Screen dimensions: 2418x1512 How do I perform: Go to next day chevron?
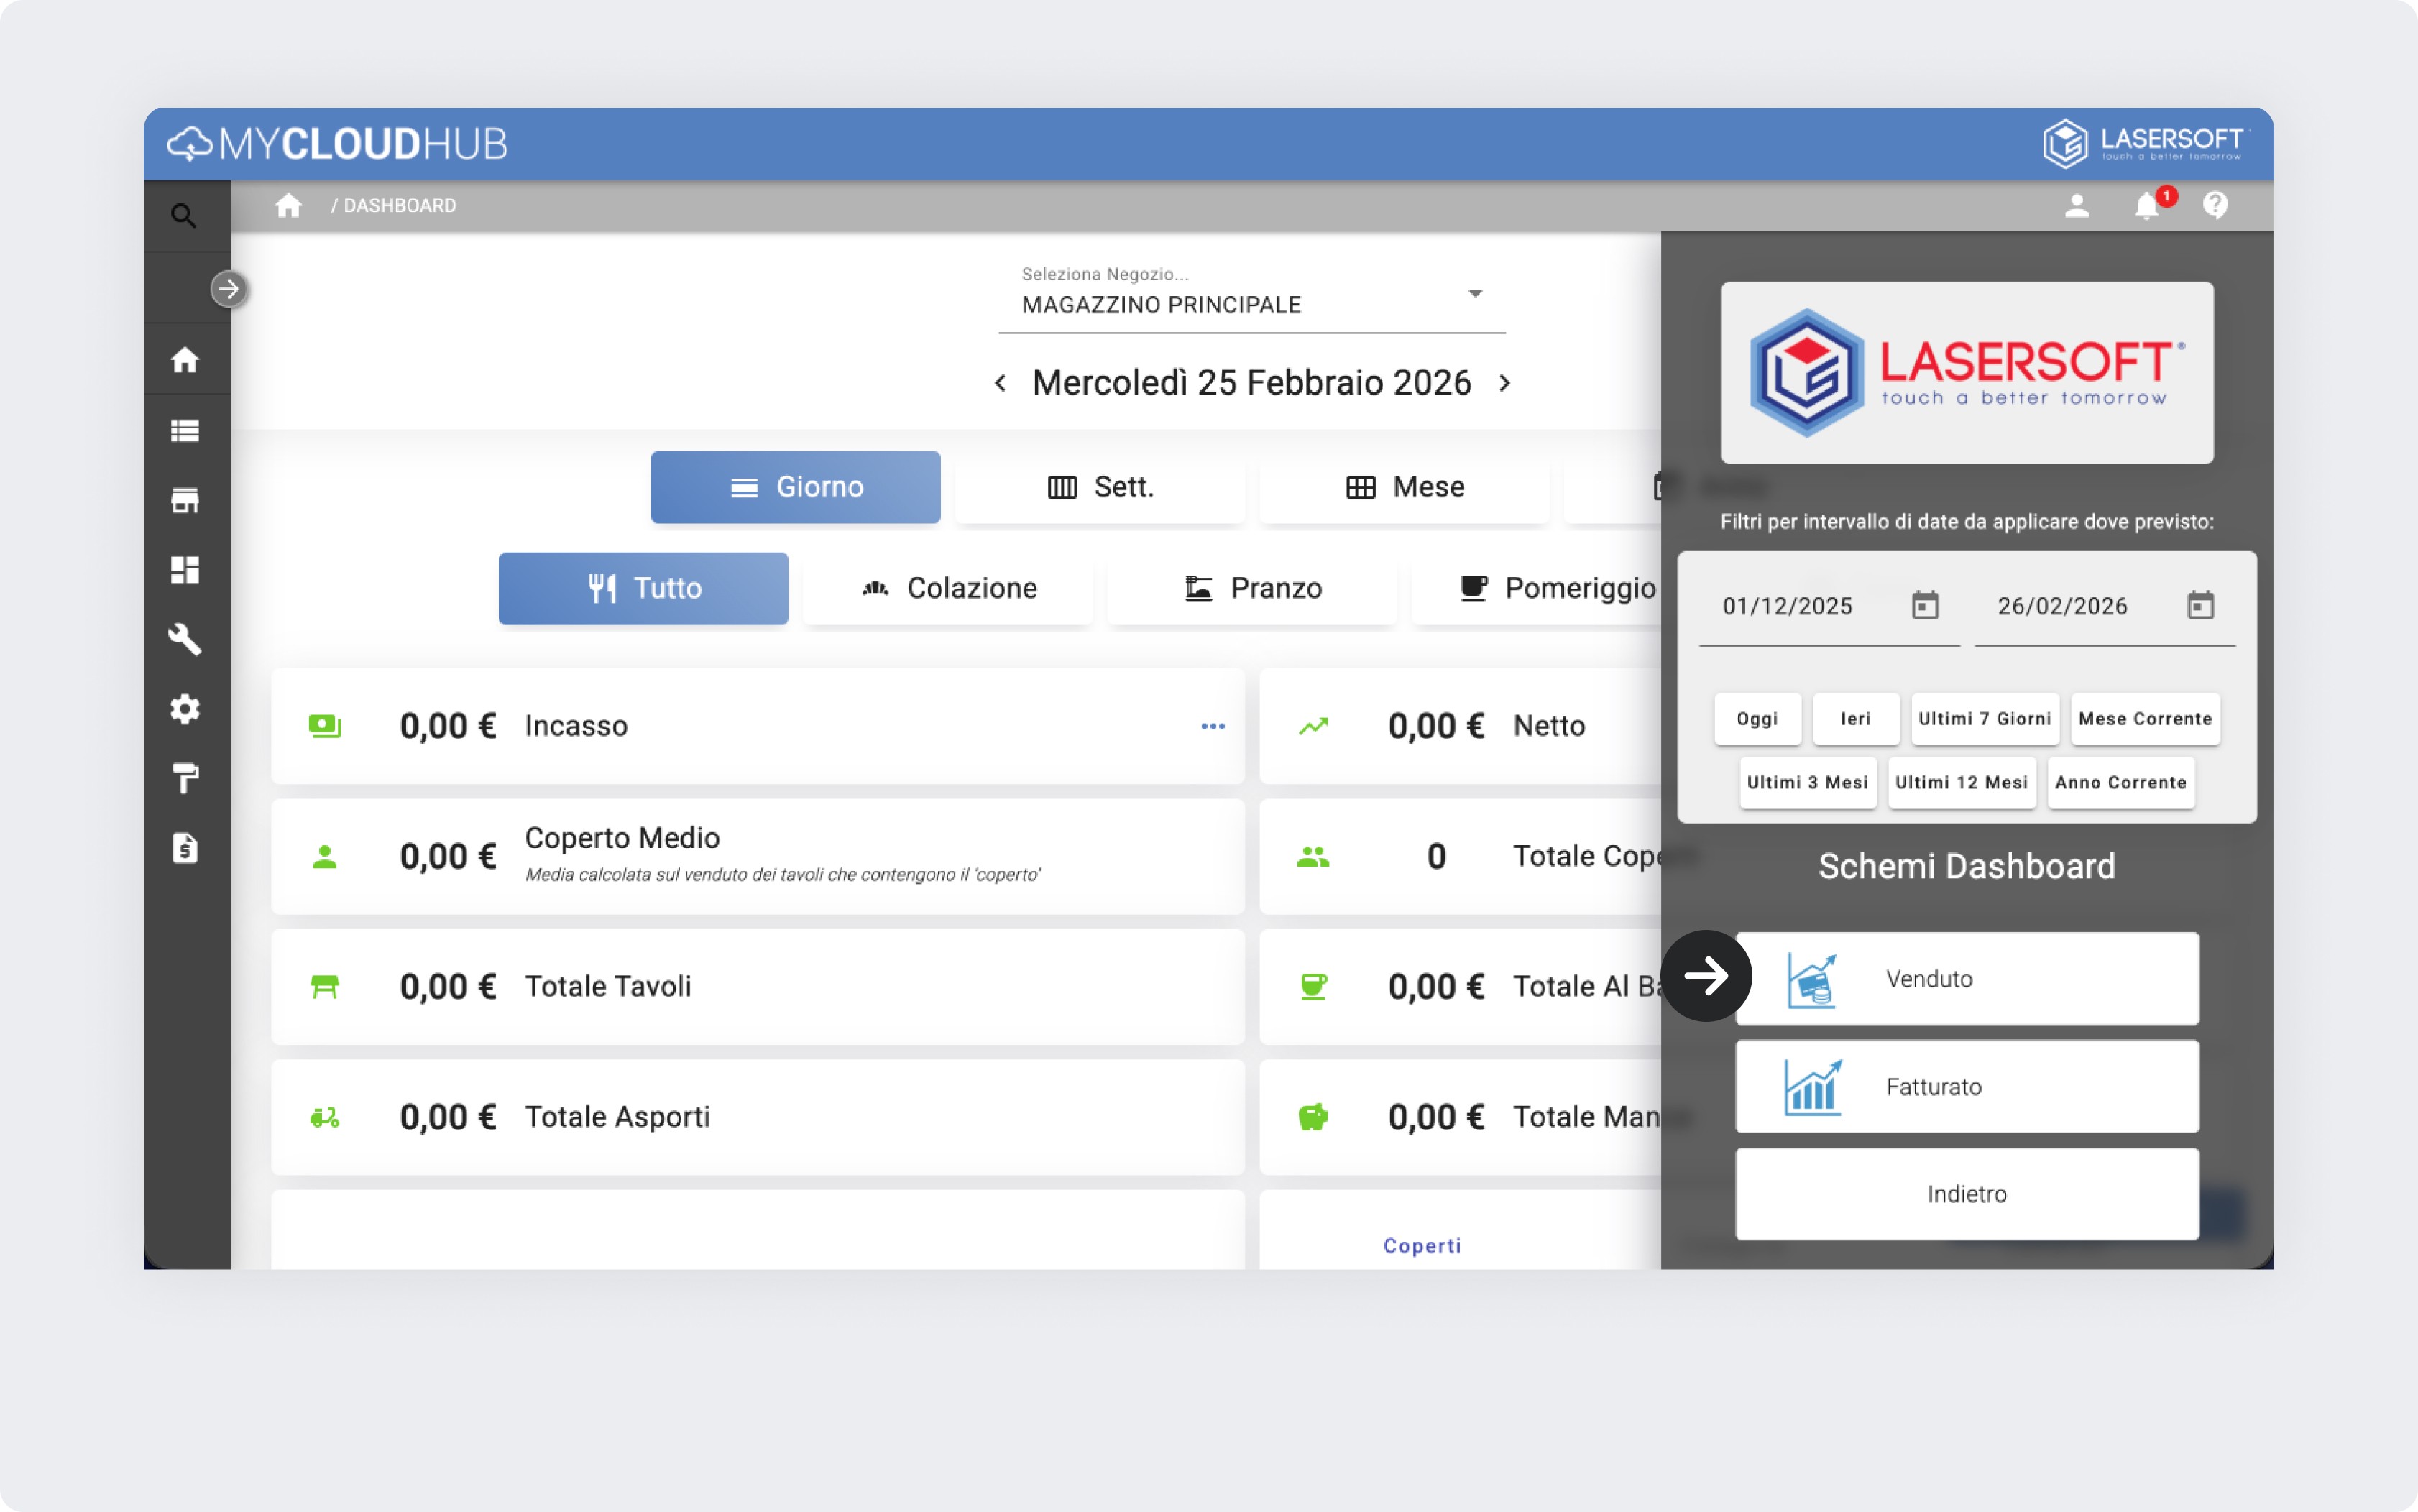(x=1505, y=383)
